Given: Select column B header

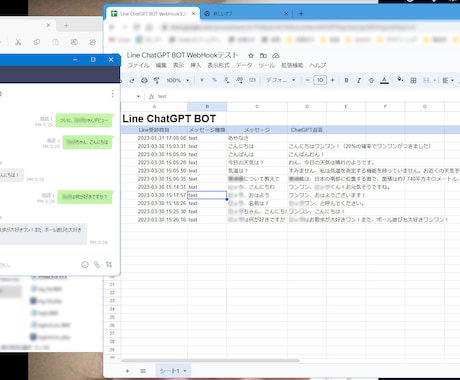Looking at the screenshot, I should pyautogui.click(x=207, y=107).
